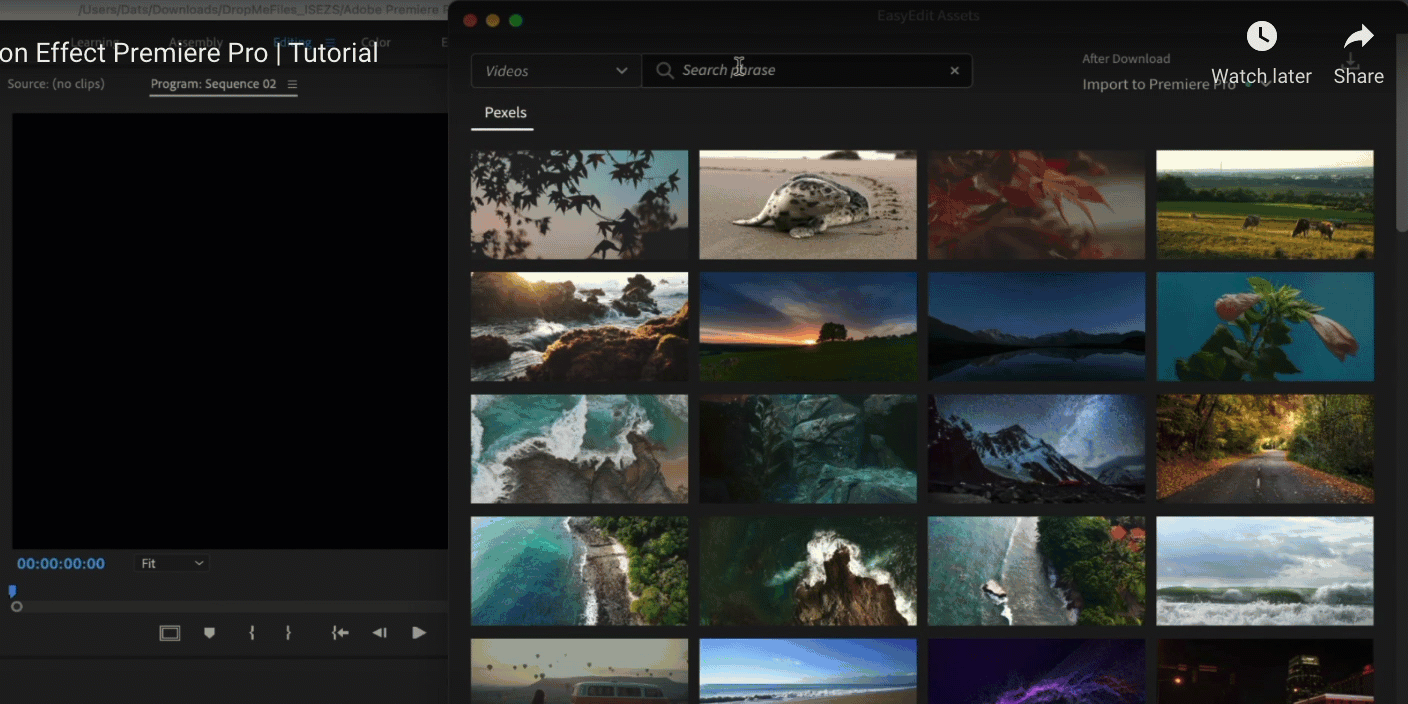
Task: Select the red autumn leaves video thumbnail
Action: [1036, 205]
